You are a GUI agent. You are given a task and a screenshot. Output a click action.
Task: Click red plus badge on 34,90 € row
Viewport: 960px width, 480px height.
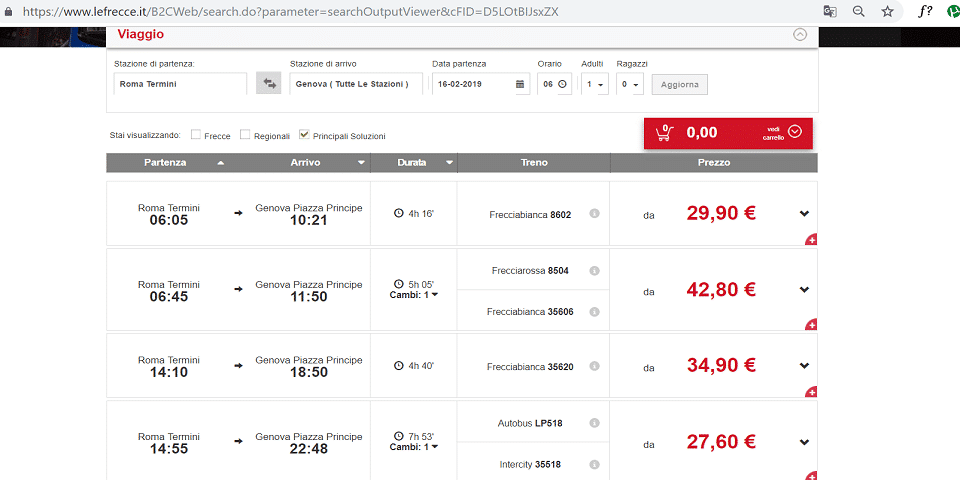811,392
